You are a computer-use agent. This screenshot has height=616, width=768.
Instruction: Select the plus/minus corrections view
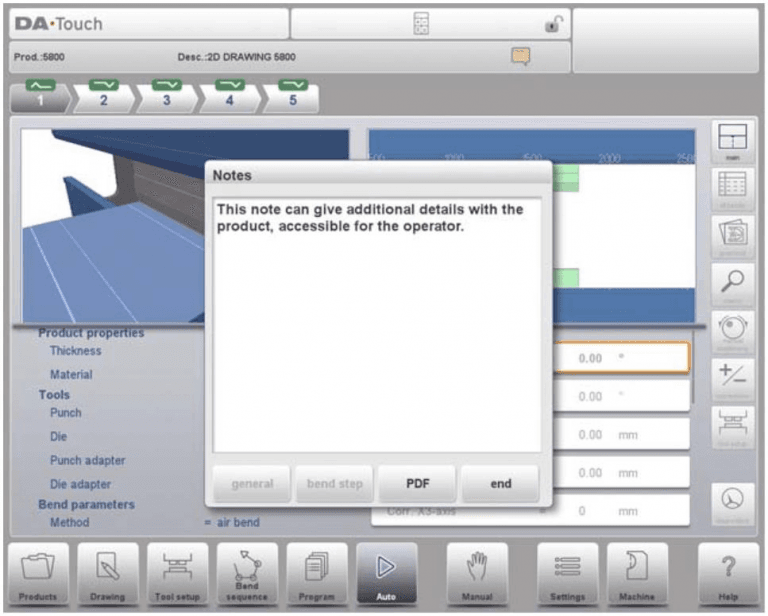(732, 379)
